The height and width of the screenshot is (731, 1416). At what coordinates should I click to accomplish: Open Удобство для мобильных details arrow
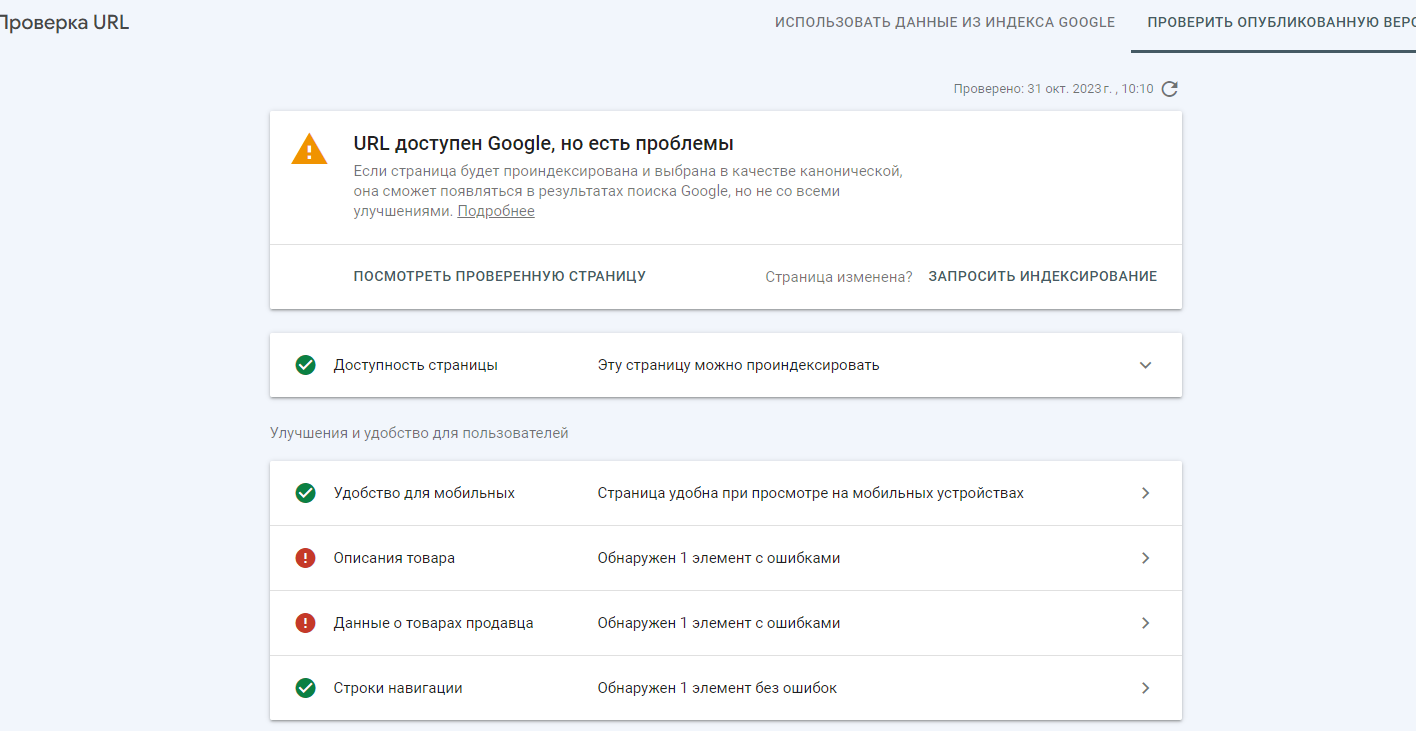[1146, 493]
